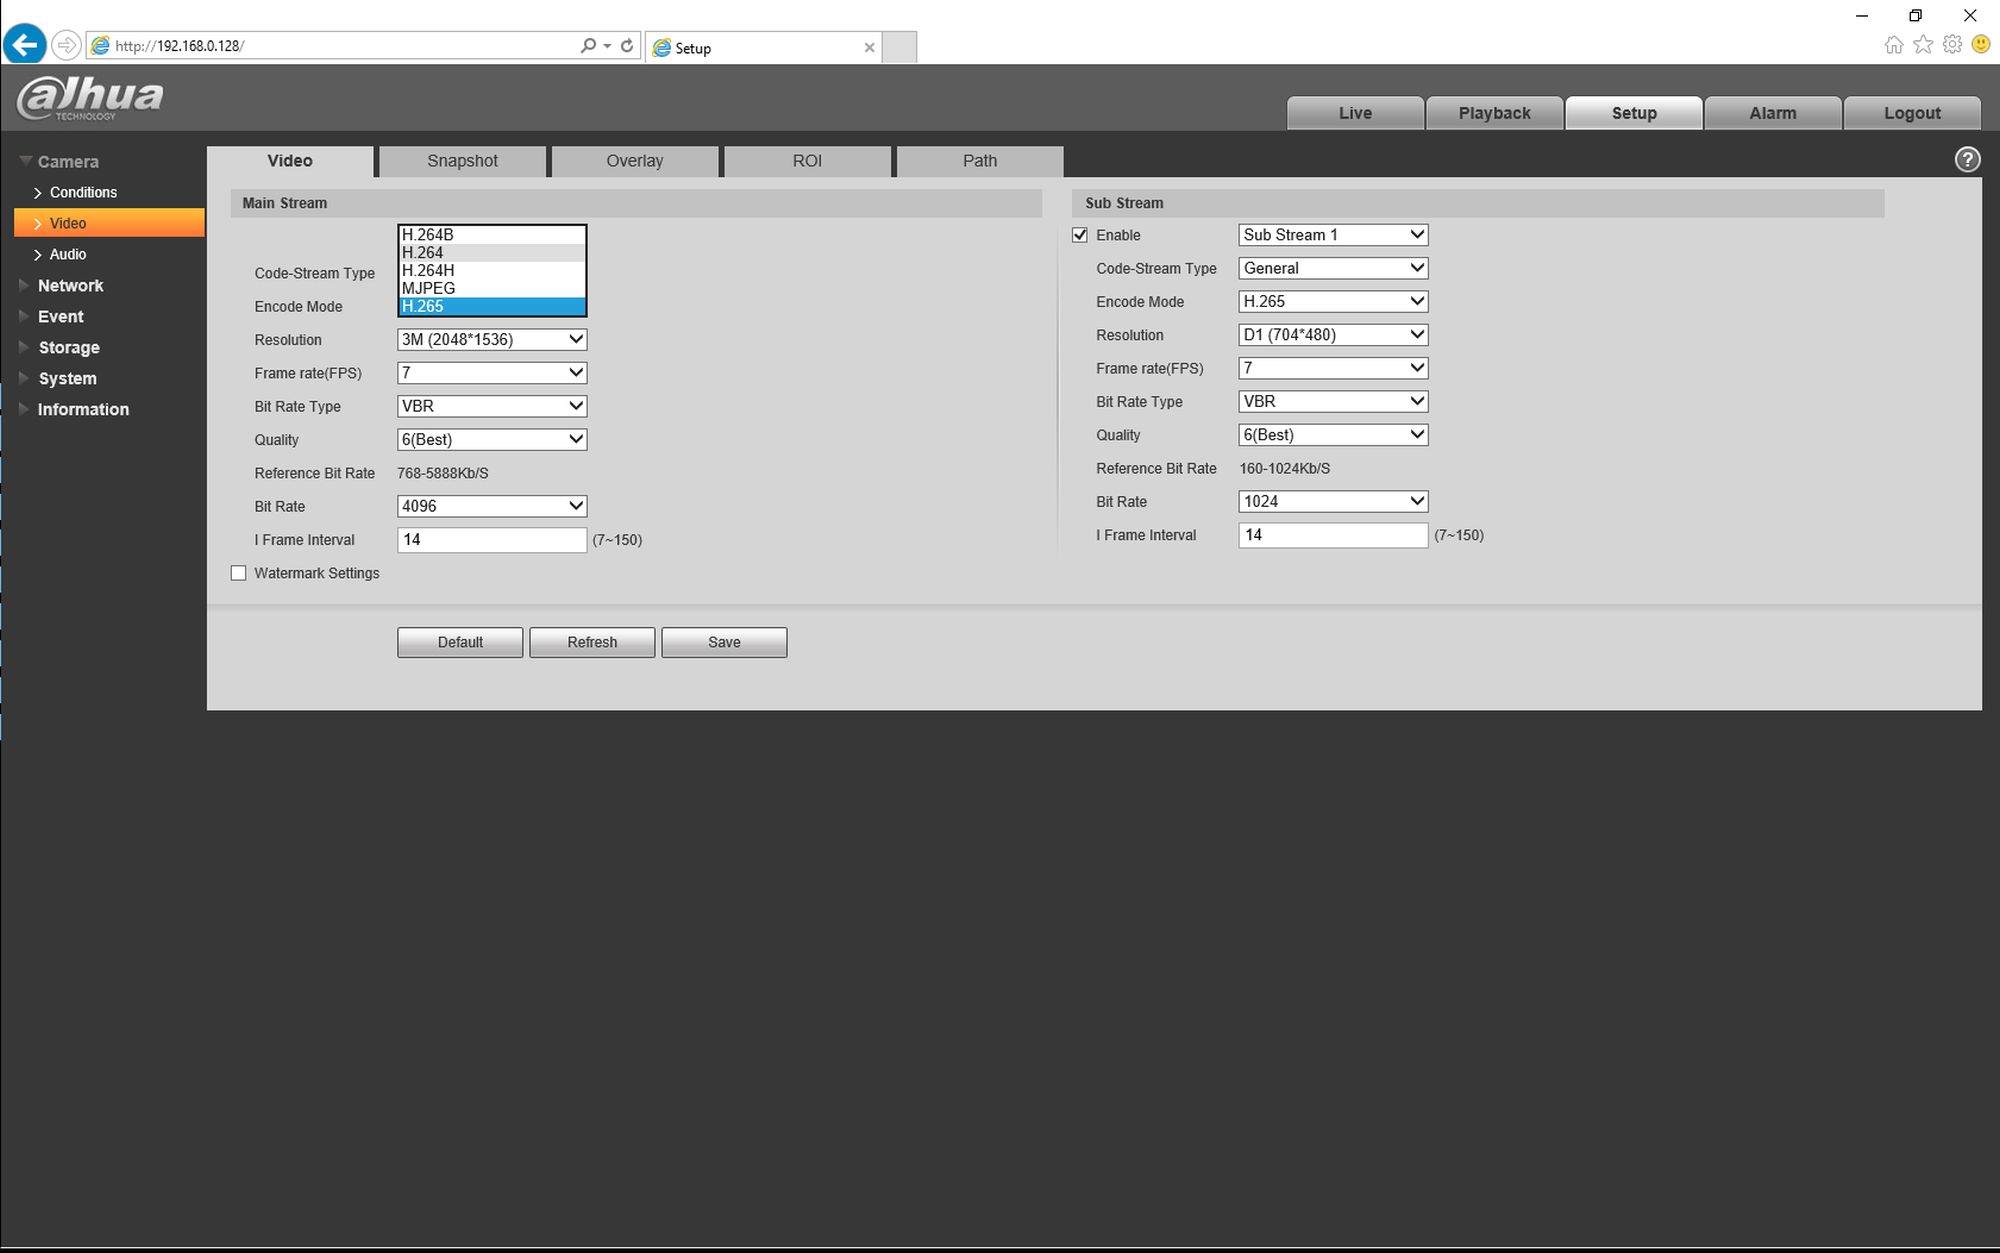Open browser tools gear icon
2000x1253 pixels.
click(x=1951, y=45)
